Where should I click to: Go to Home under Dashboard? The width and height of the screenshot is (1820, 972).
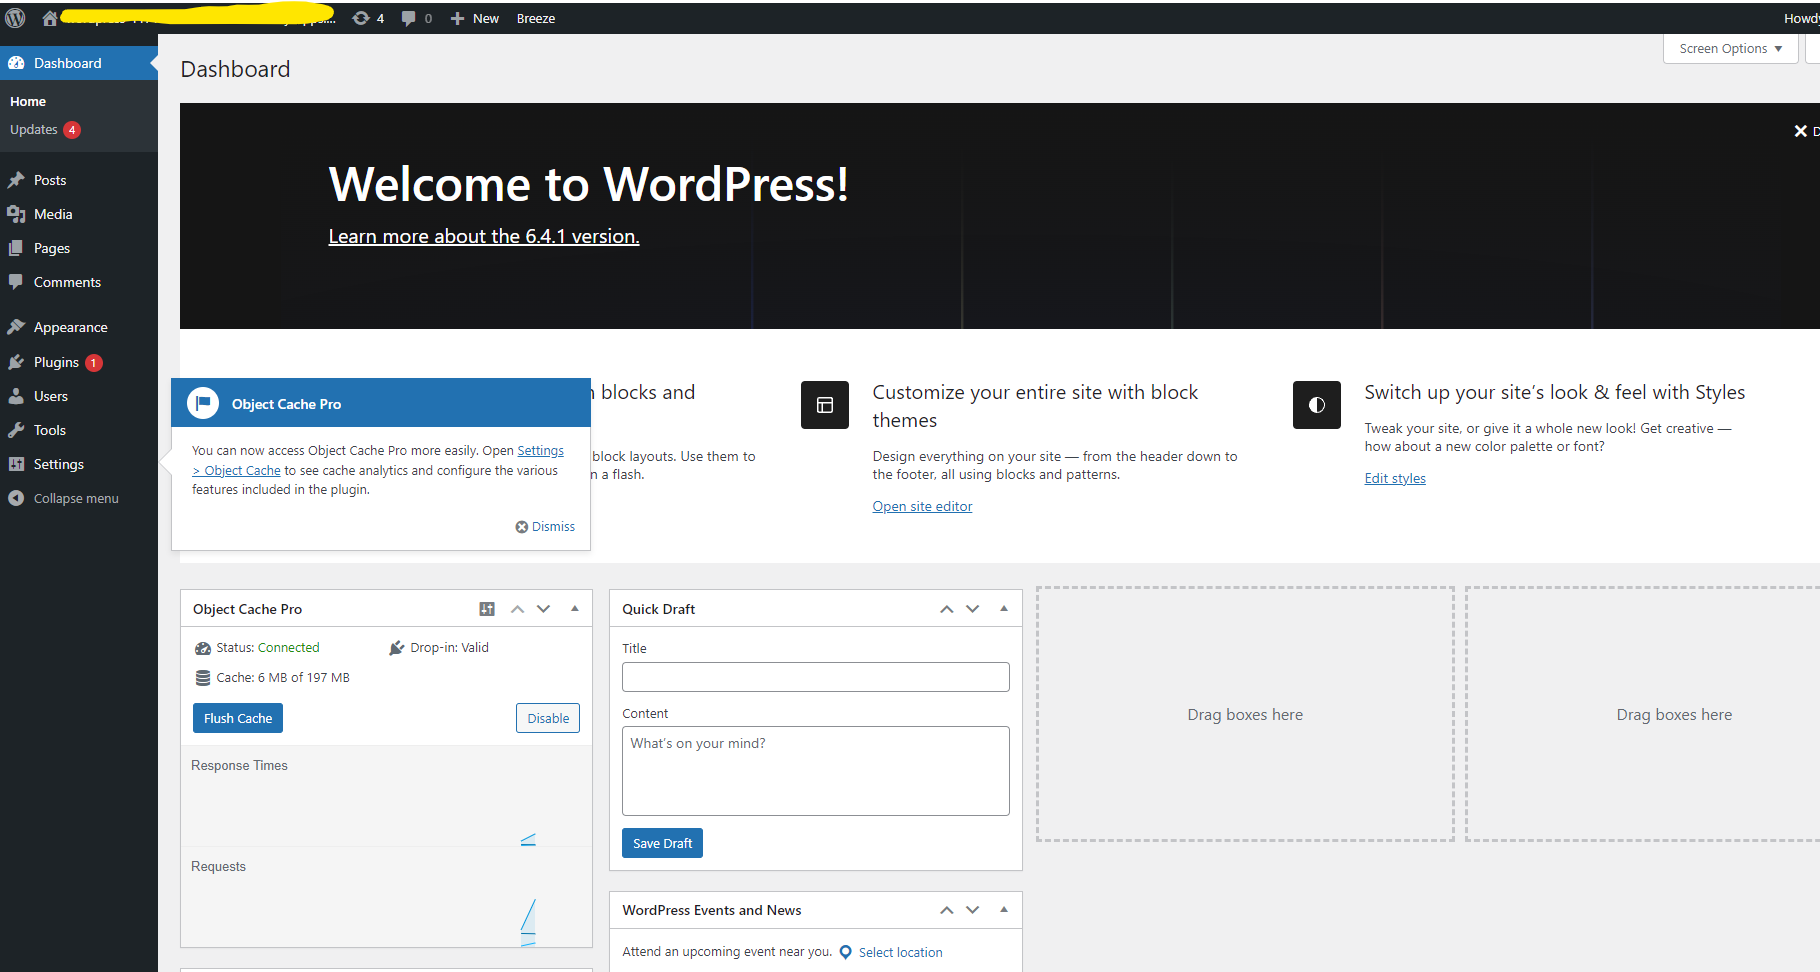(x=28, y=101)
